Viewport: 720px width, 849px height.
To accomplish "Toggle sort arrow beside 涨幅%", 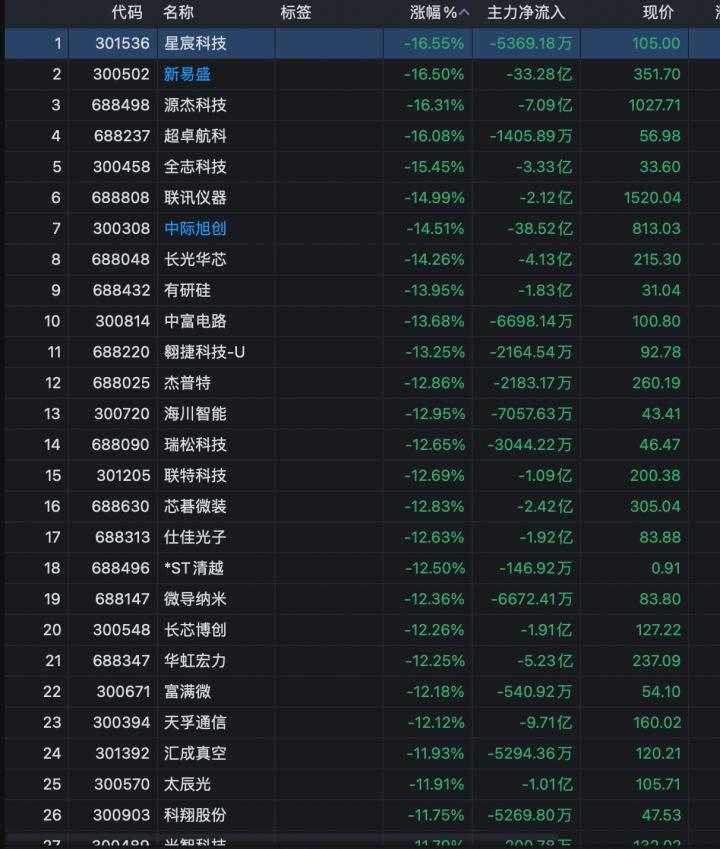I will [x=464, y=12].
